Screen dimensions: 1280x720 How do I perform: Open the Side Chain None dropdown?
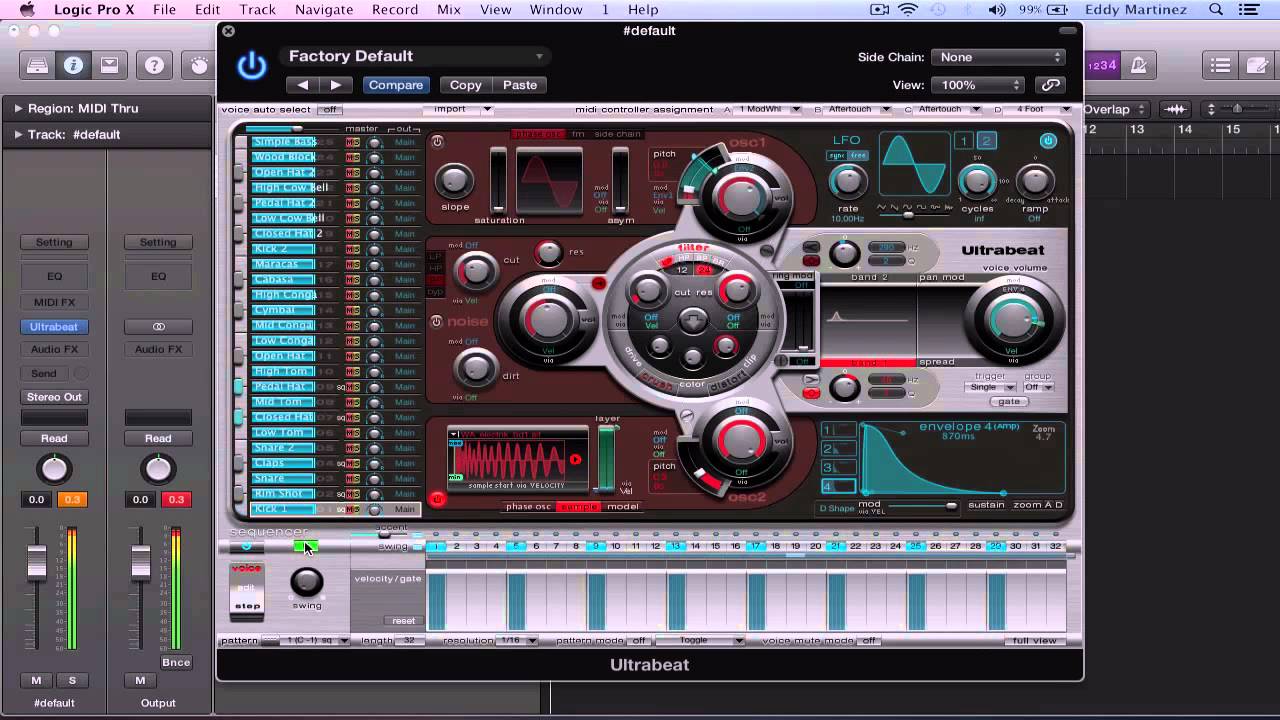[x=997, y=57]
